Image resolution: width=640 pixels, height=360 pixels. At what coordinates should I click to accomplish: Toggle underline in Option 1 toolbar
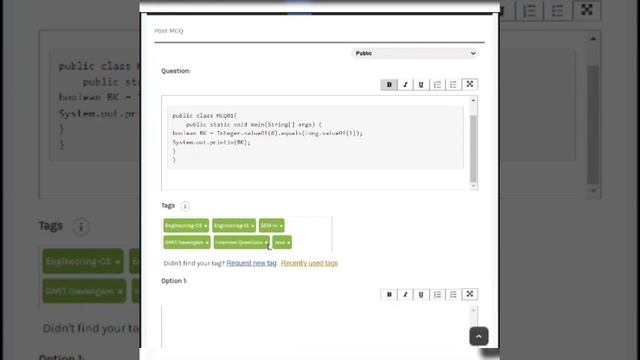(x=421, y=294)
